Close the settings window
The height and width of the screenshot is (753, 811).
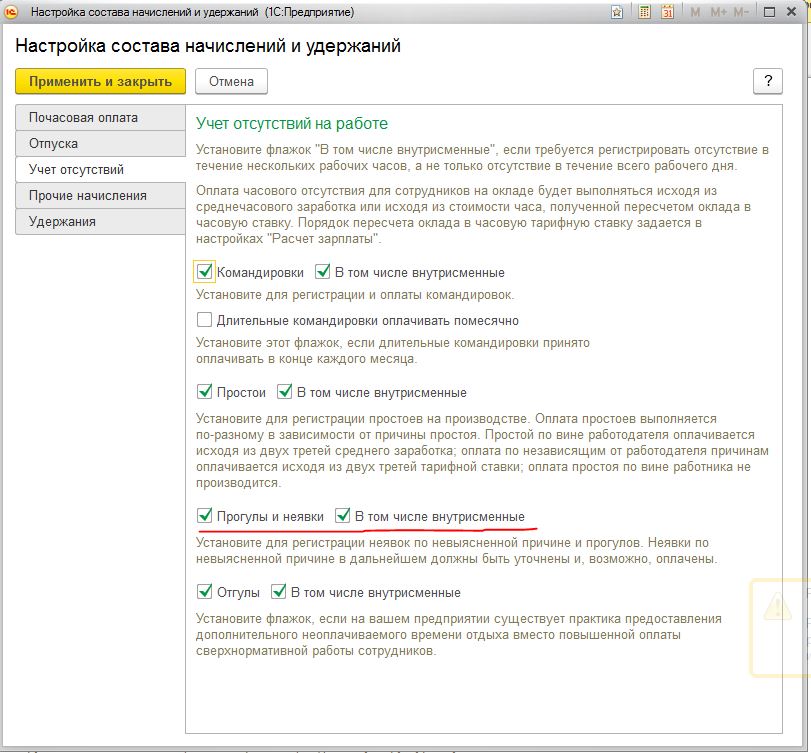[x=791, y=11]
